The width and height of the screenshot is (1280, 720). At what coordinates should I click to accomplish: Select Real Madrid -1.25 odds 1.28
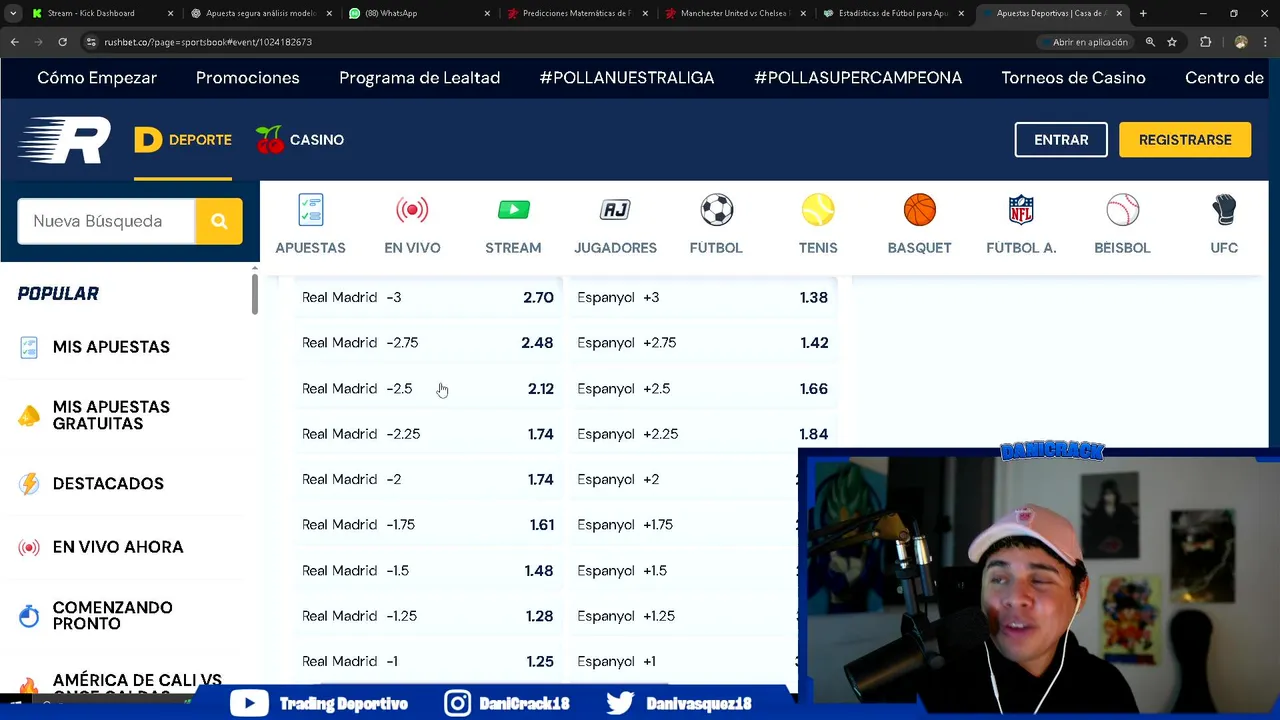click(428, 616)
